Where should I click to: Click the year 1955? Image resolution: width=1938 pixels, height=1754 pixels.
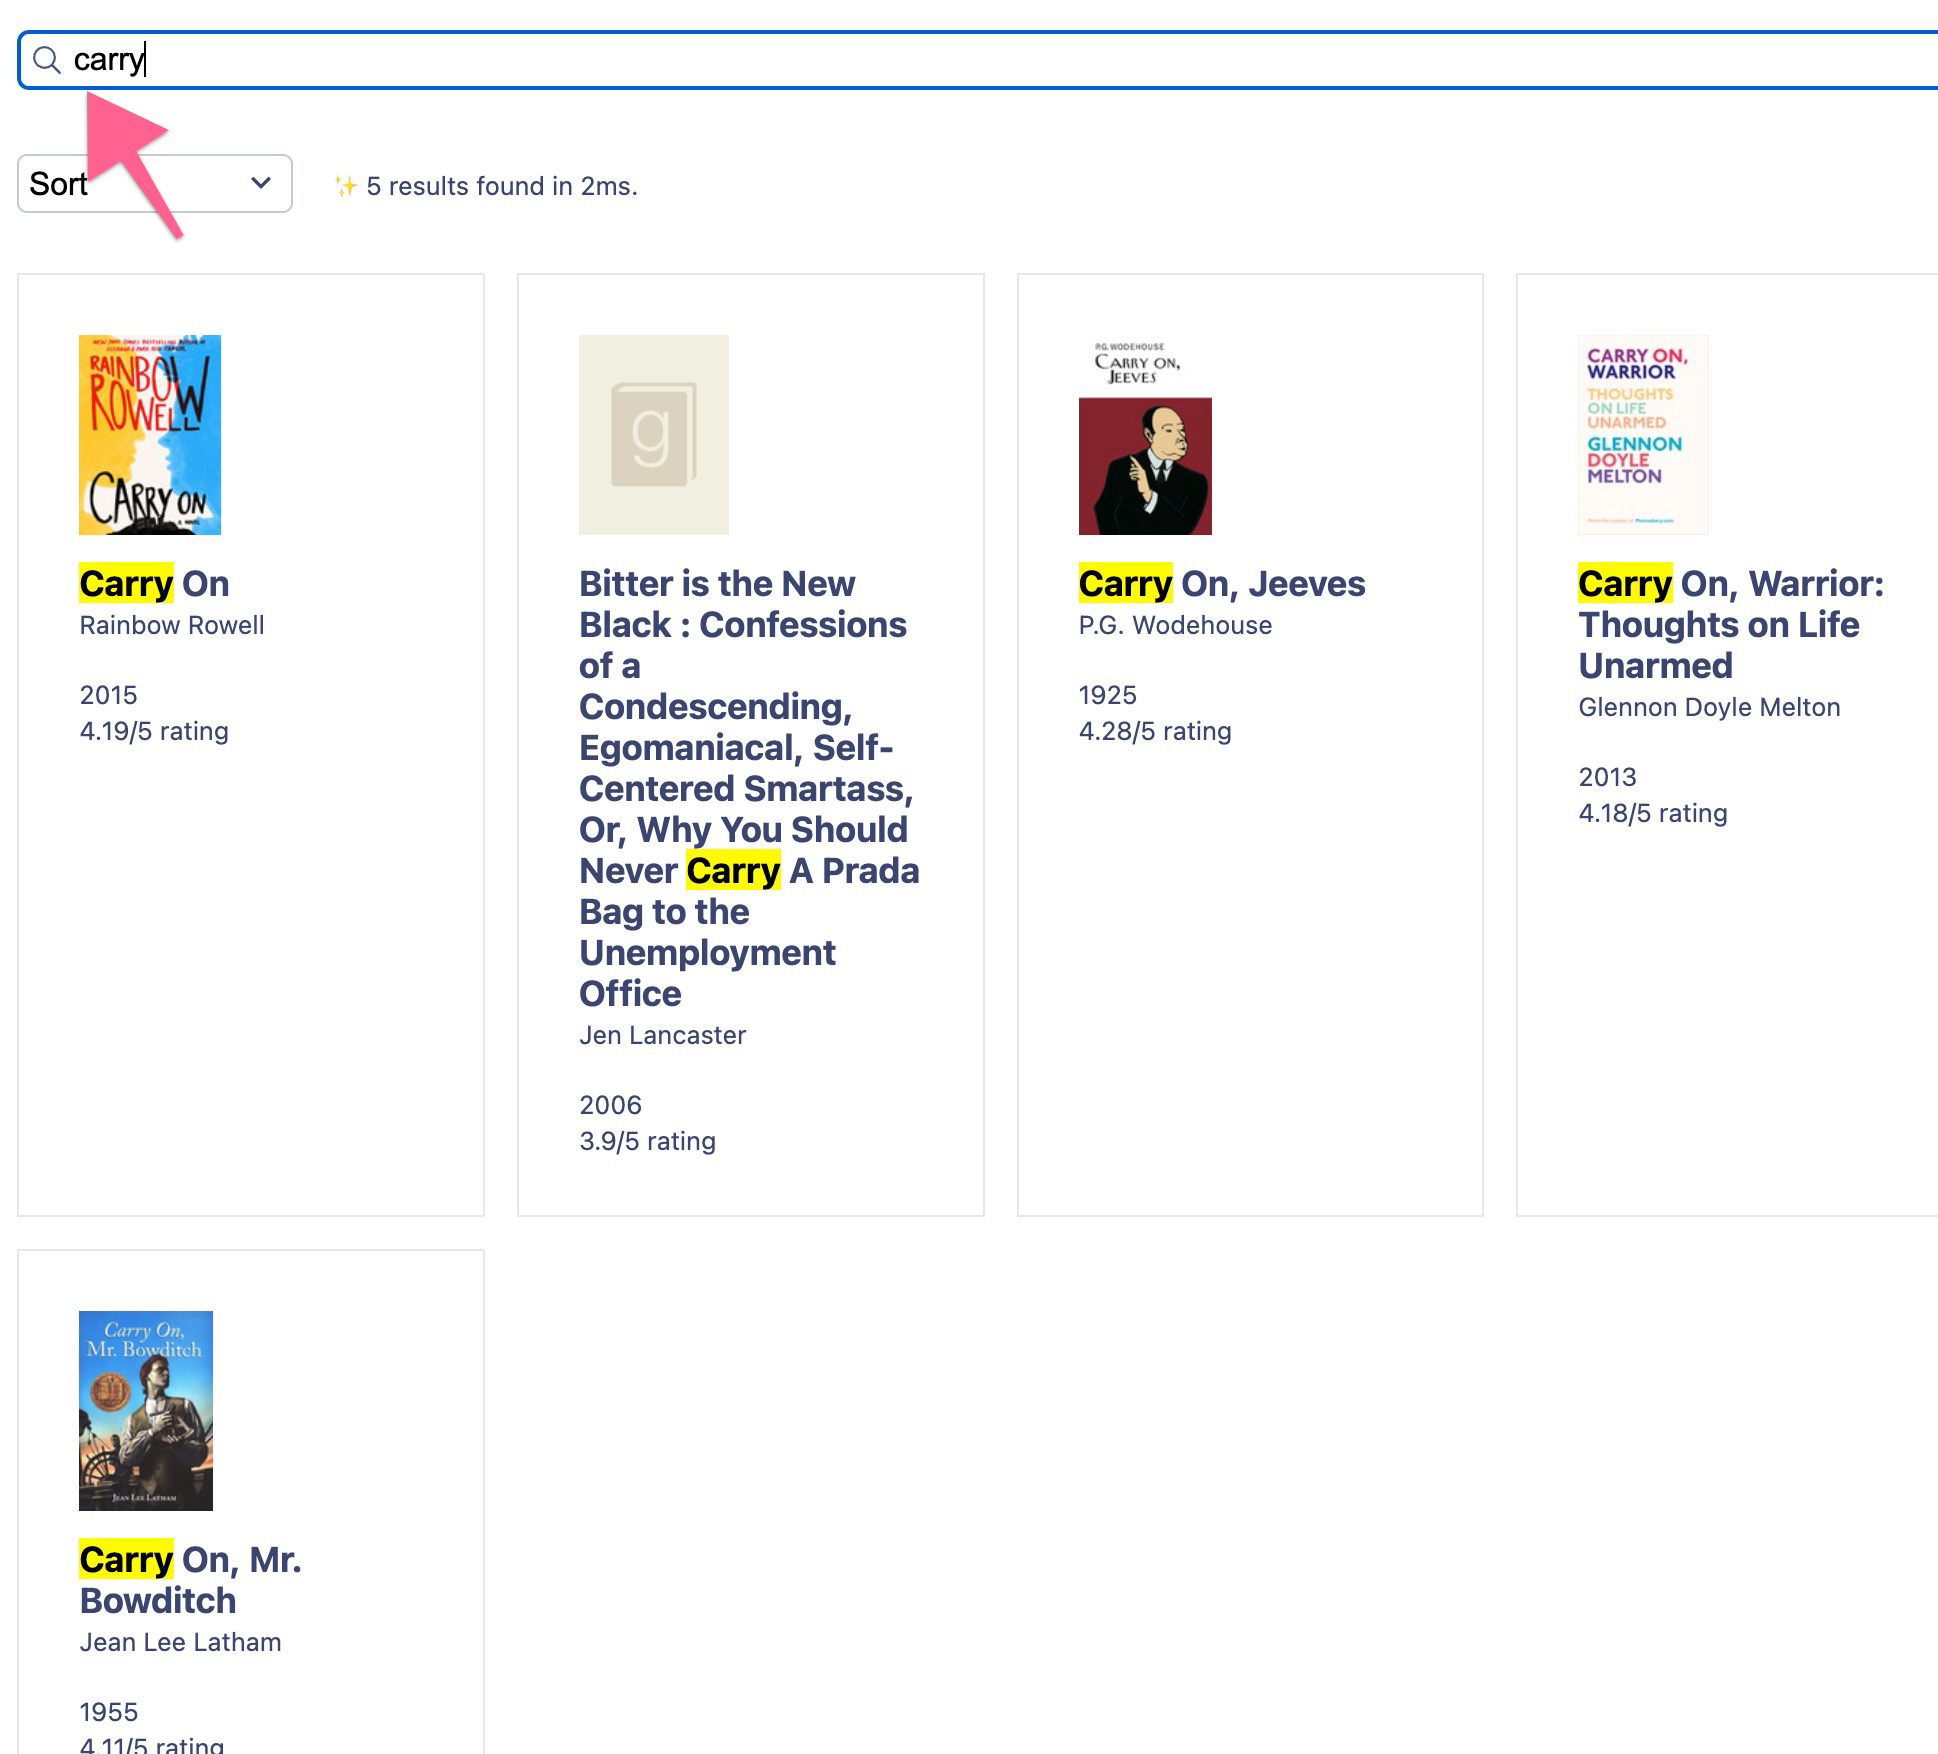pos(108,1712)
